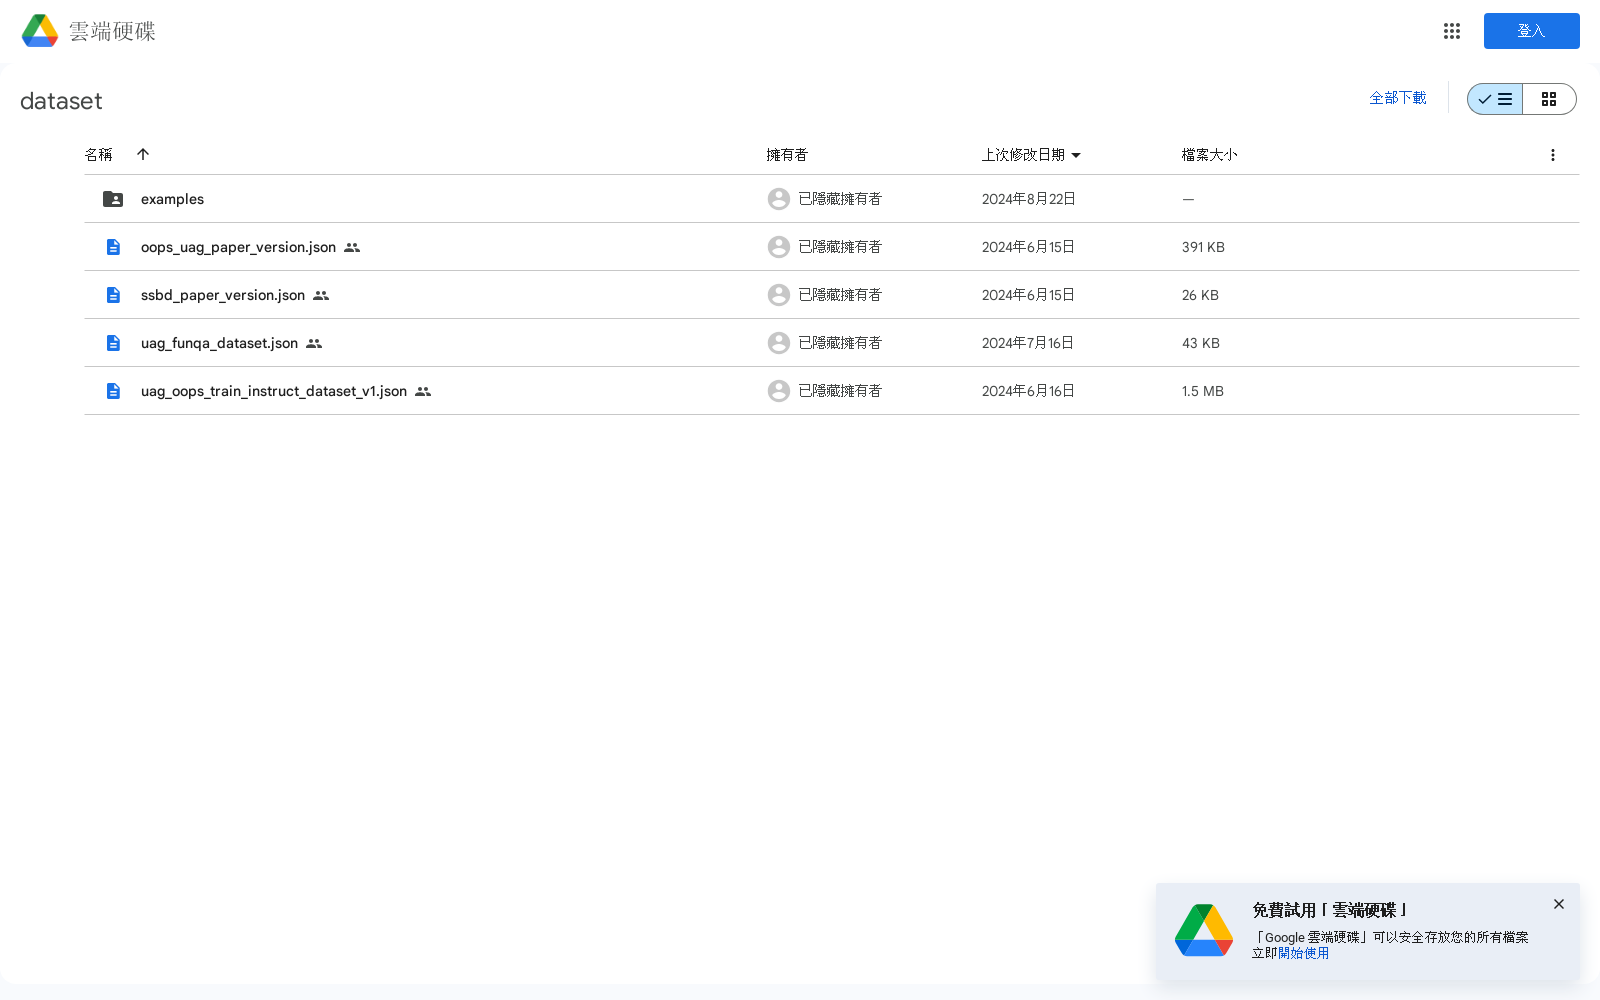Viewport: 1600px width, 1000px height.
Task: Click the Google Drive logo
Action: 40,31
